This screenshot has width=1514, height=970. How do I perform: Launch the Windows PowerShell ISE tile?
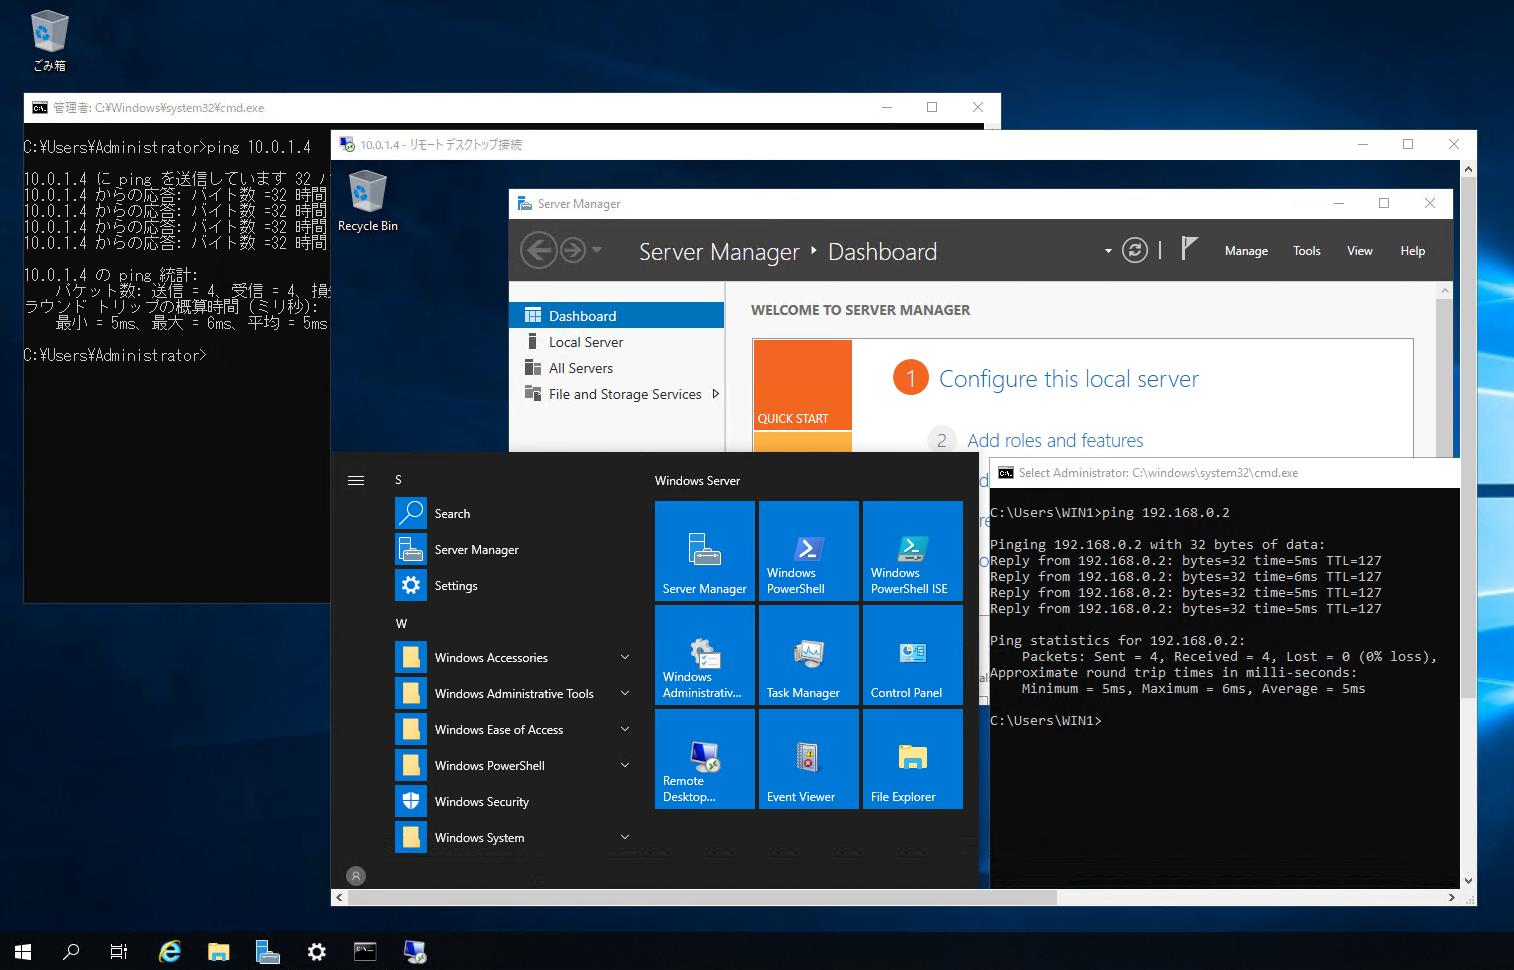tap(913, 551)
